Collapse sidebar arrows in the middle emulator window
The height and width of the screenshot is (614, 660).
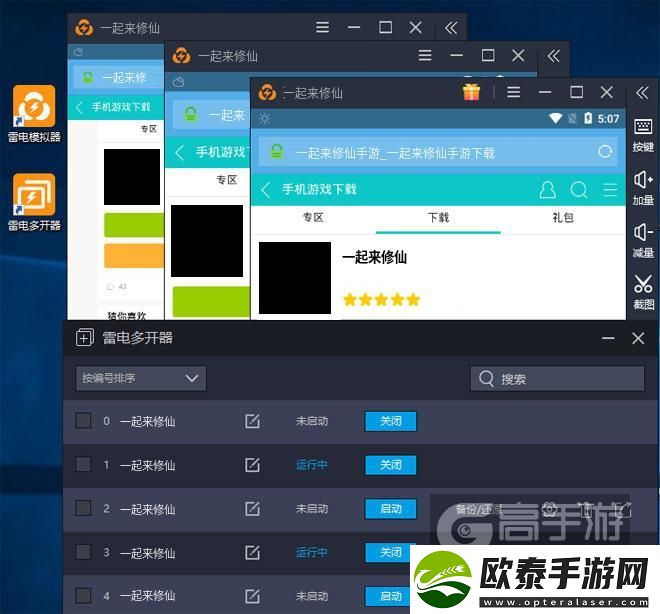point(554,56)
